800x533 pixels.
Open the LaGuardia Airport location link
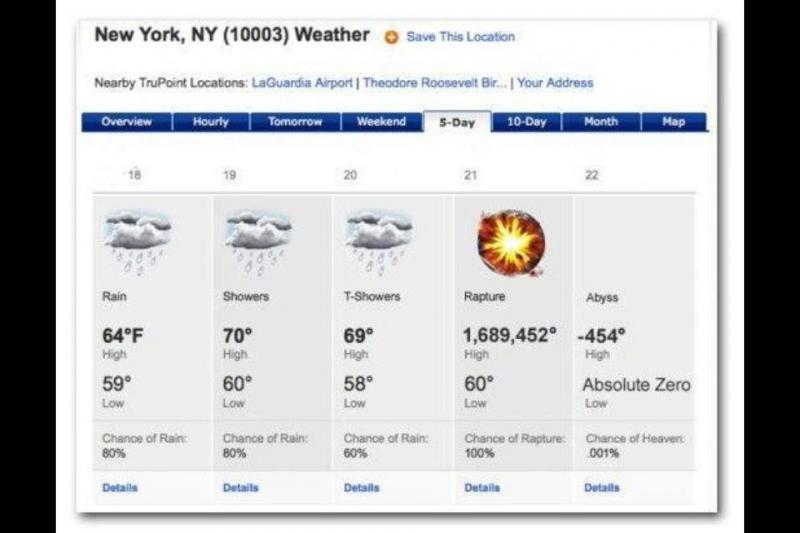tap(304, 83)
